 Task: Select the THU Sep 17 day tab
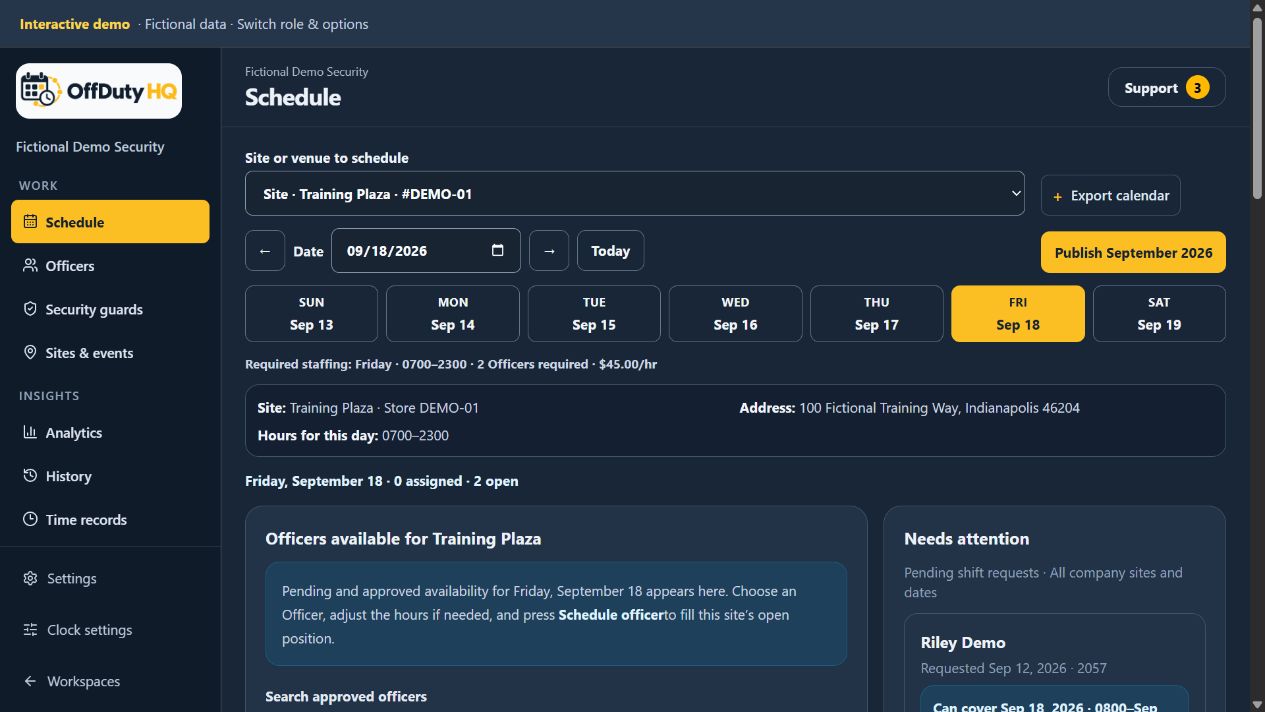pyautogui.click(x=877, y=314)
